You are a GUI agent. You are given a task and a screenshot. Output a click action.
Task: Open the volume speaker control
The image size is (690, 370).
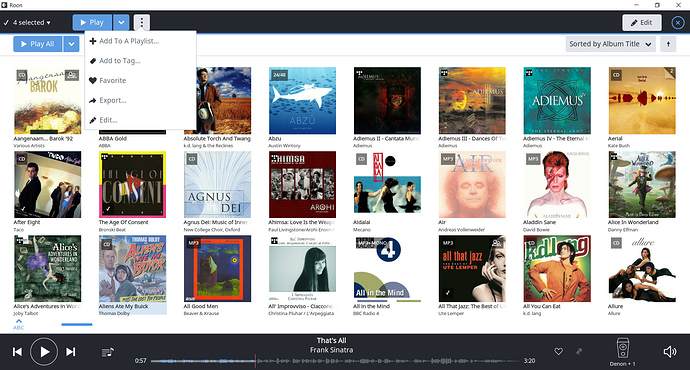pyautogui.click(x=670, y=351)
